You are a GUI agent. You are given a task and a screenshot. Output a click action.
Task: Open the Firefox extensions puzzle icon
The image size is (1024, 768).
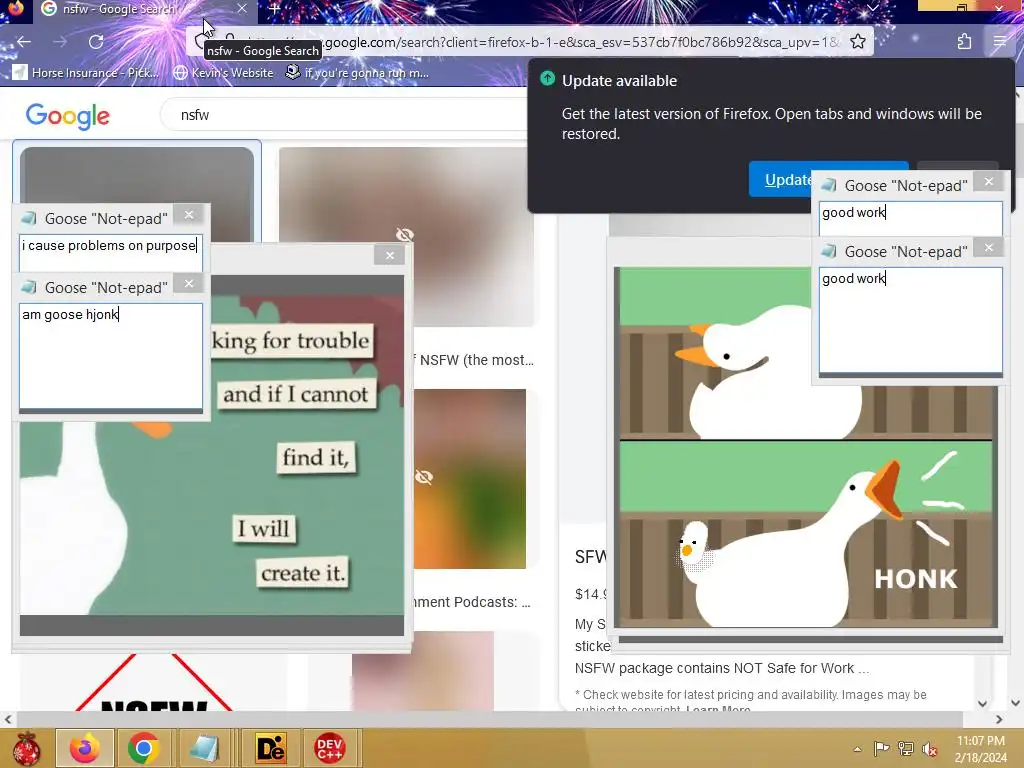pyautogui.click(x=964, y=42)
